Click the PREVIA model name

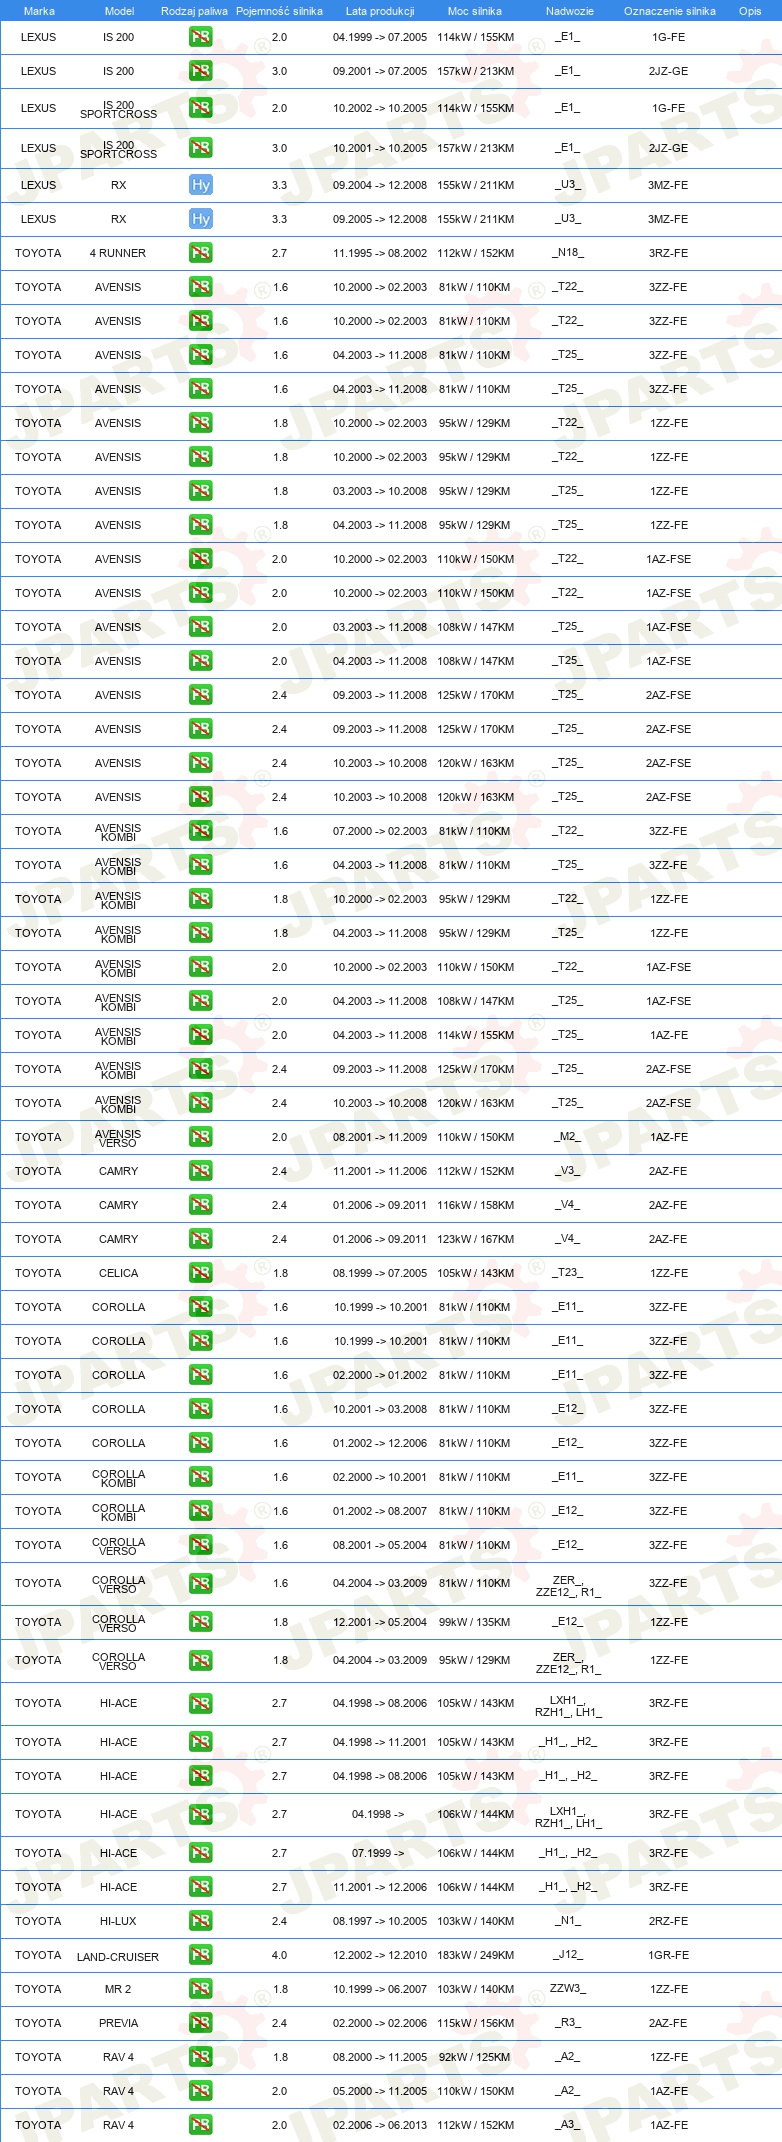[119, 2023]
